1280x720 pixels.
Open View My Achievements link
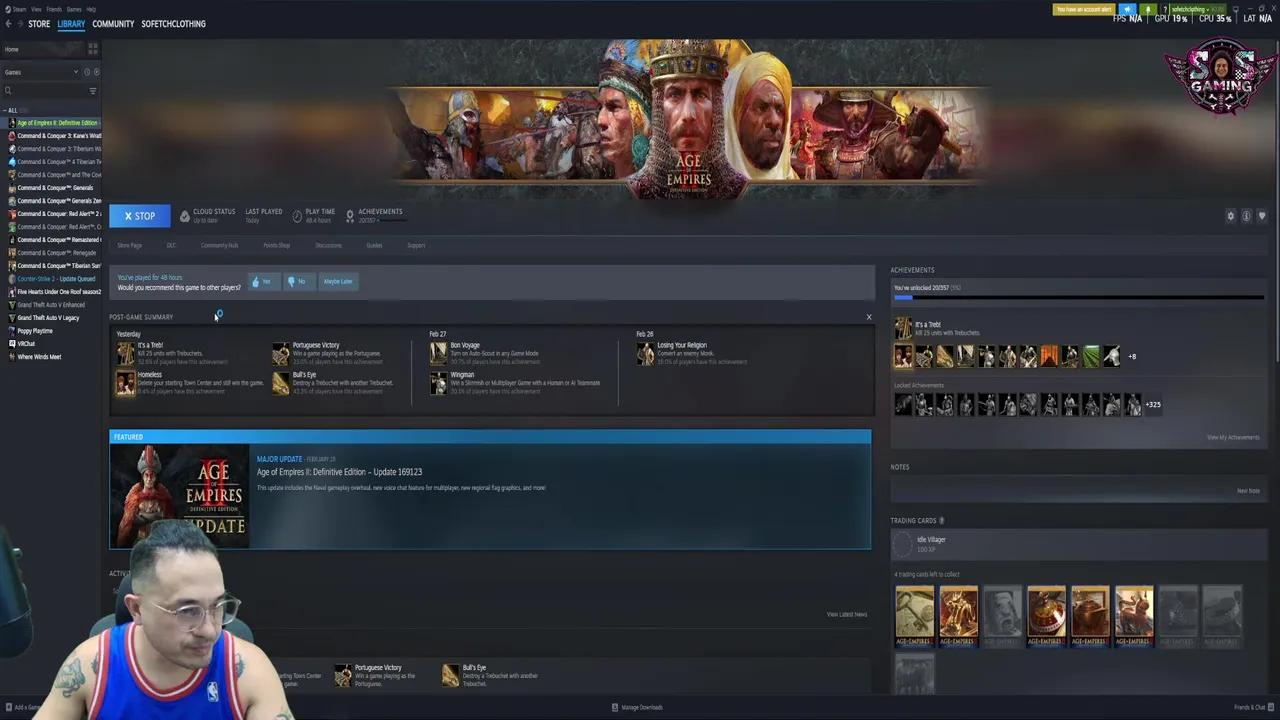click(x=1233, y=437)
